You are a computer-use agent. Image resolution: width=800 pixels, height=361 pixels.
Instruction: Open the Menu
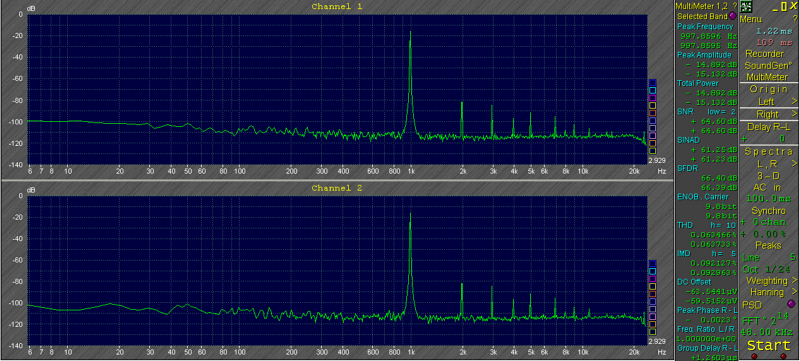tap(751, 19)
